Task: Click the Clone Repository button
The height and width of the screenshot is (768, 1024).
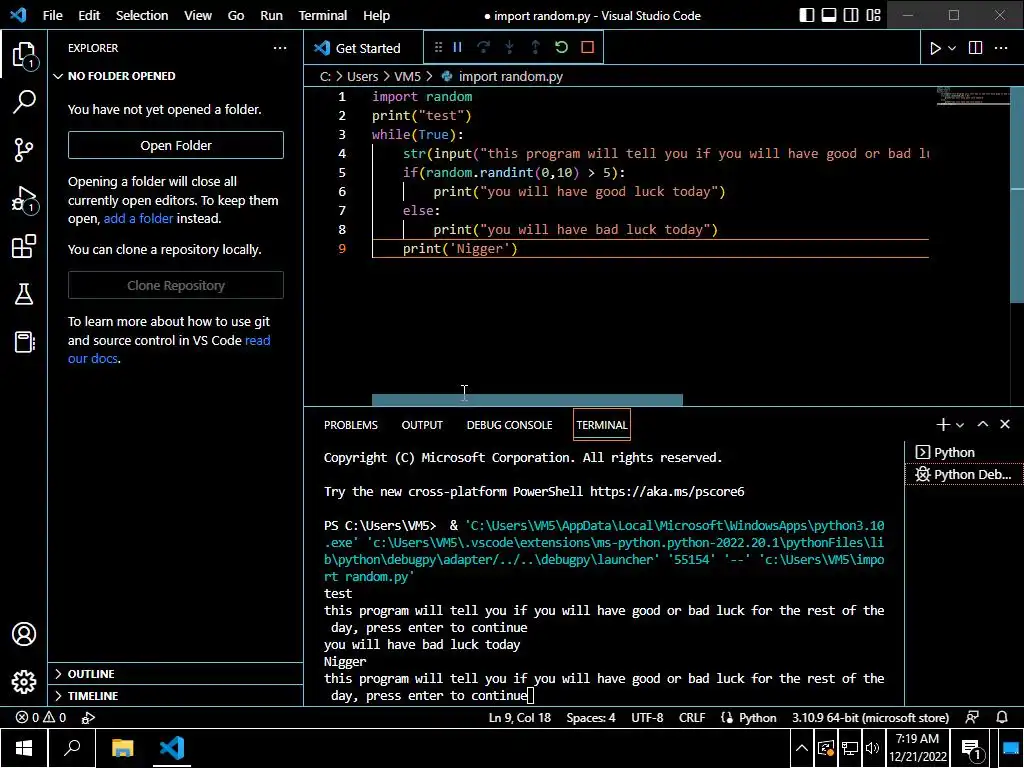Action: (176, 285)
